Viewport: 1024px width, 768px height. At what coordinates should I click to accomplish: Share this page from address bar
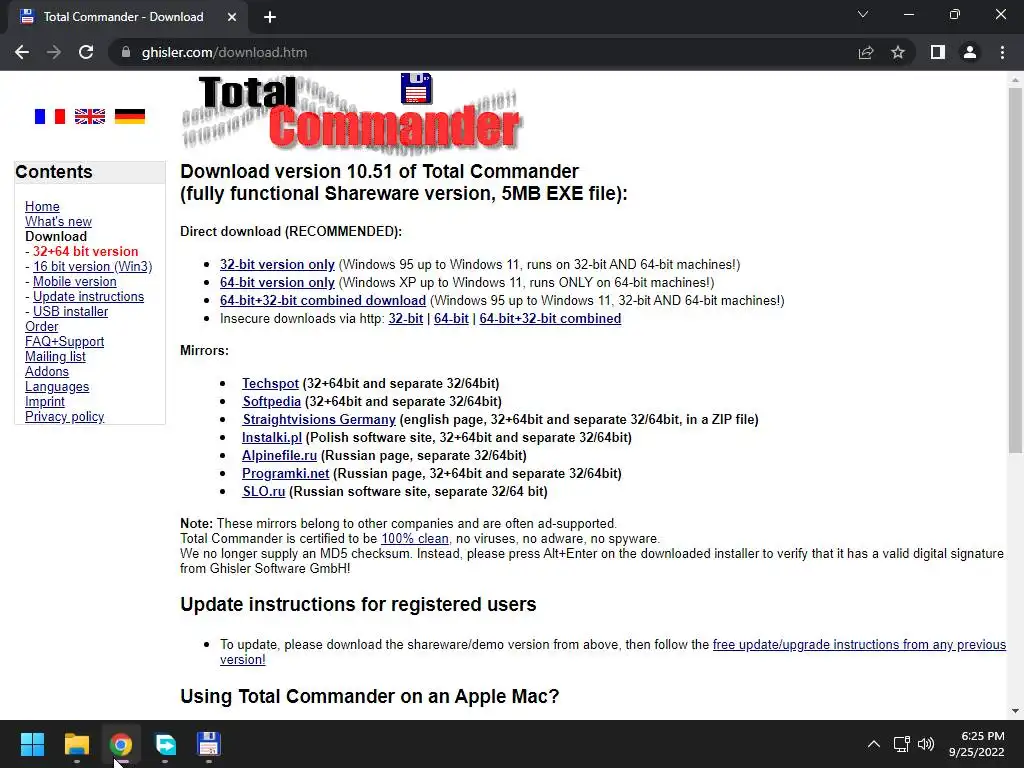click(x=866, y=52)
